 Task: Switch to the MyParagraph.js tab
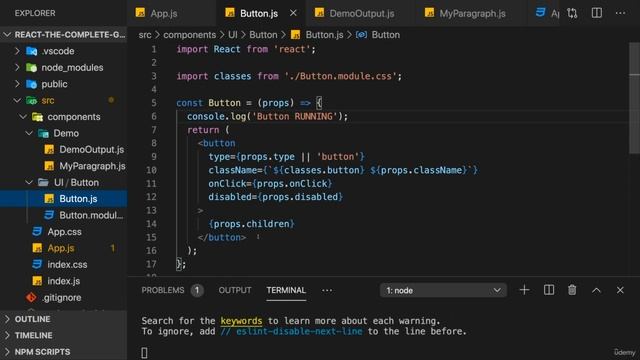coord(465,13)
